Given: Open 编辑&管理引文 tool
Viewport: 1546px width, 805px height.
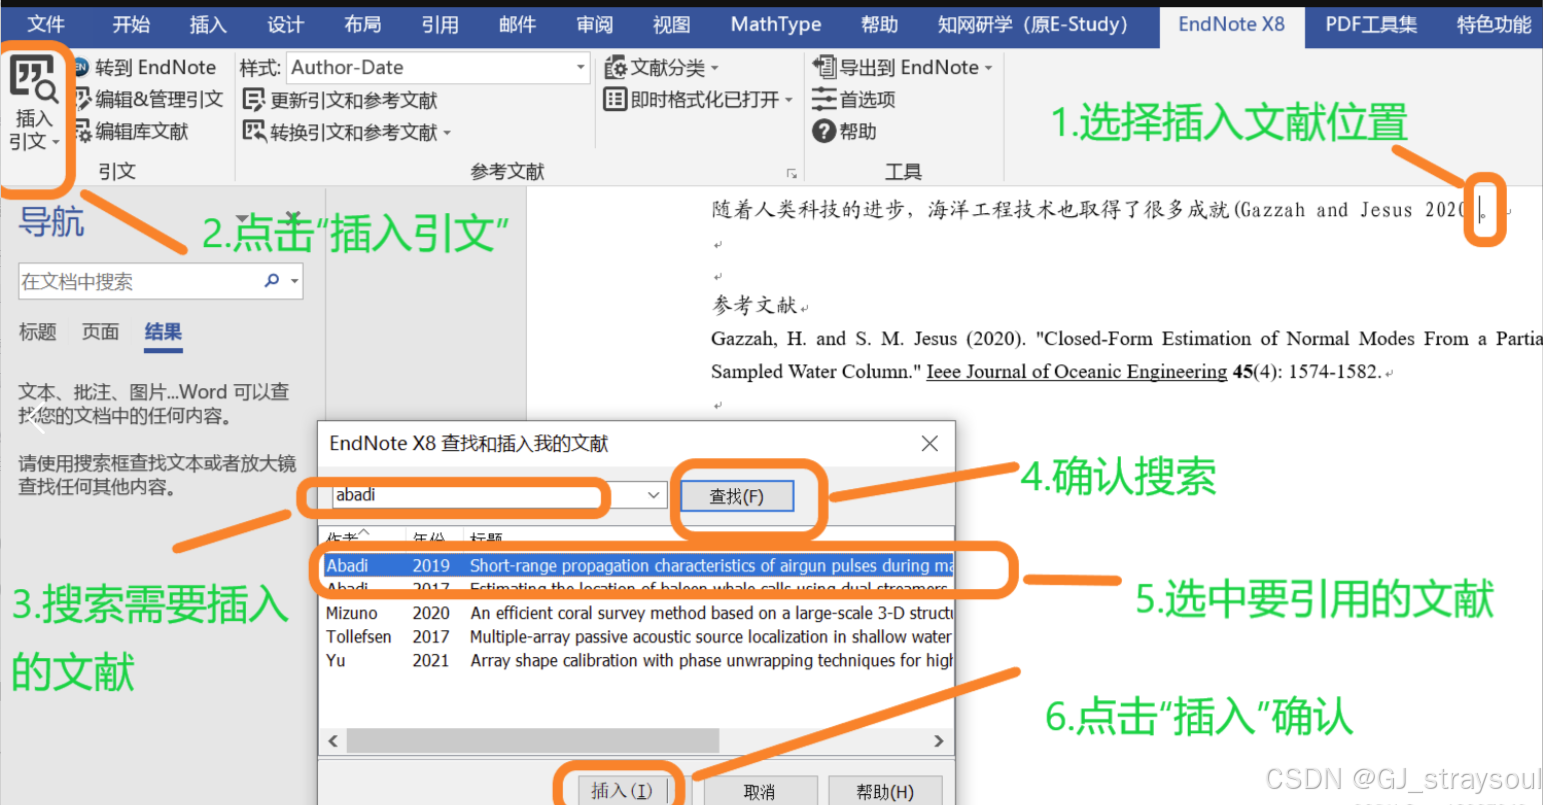Looking at the screenshot, I should click(149, 100).
